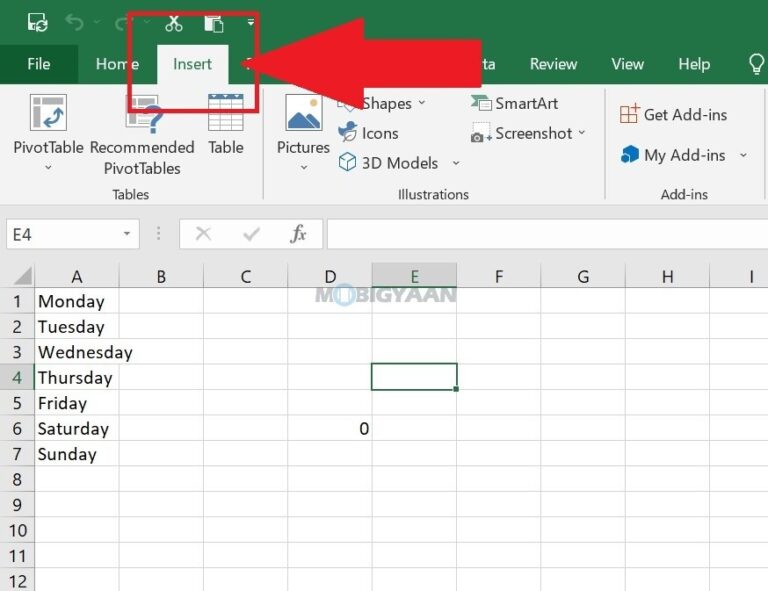Select cell A3 containing Wednesday
This screenshot has height=591, width=768.
point(77,352)
